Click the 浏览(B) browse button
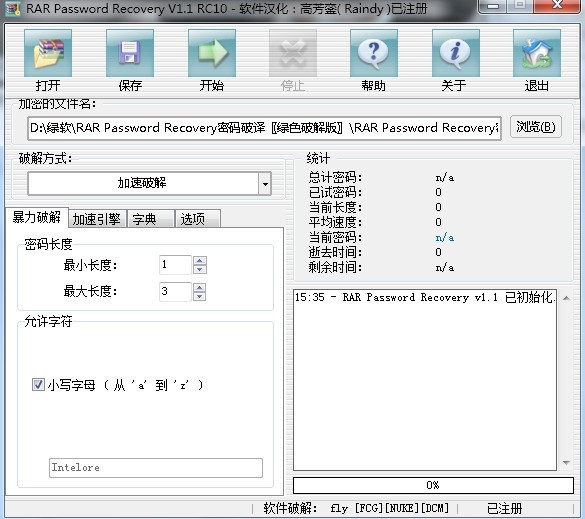This screenshot has width=585, height=519. pyautogui.click(x=536, y=127)
